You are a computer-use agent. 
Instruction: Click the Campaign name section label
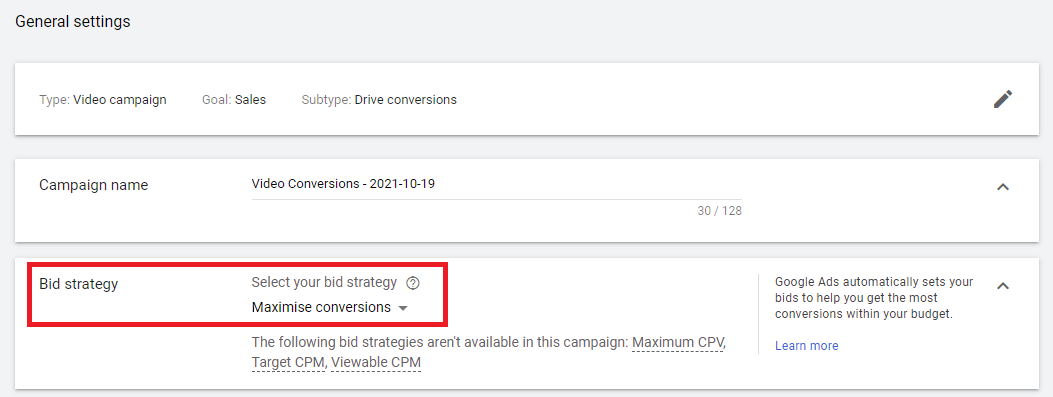tap(94, 185)
